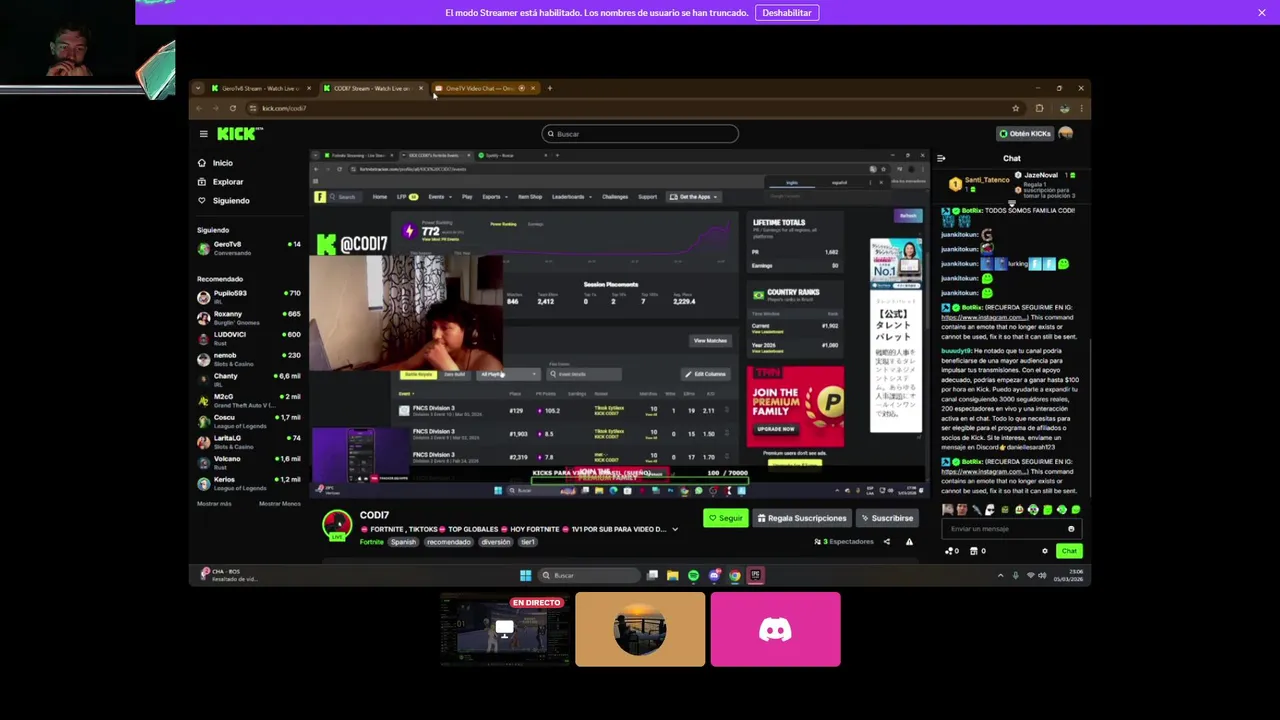1280x720 pixels.
Task: Click the CODI7 channel avatar
Action: pos(337,524)
